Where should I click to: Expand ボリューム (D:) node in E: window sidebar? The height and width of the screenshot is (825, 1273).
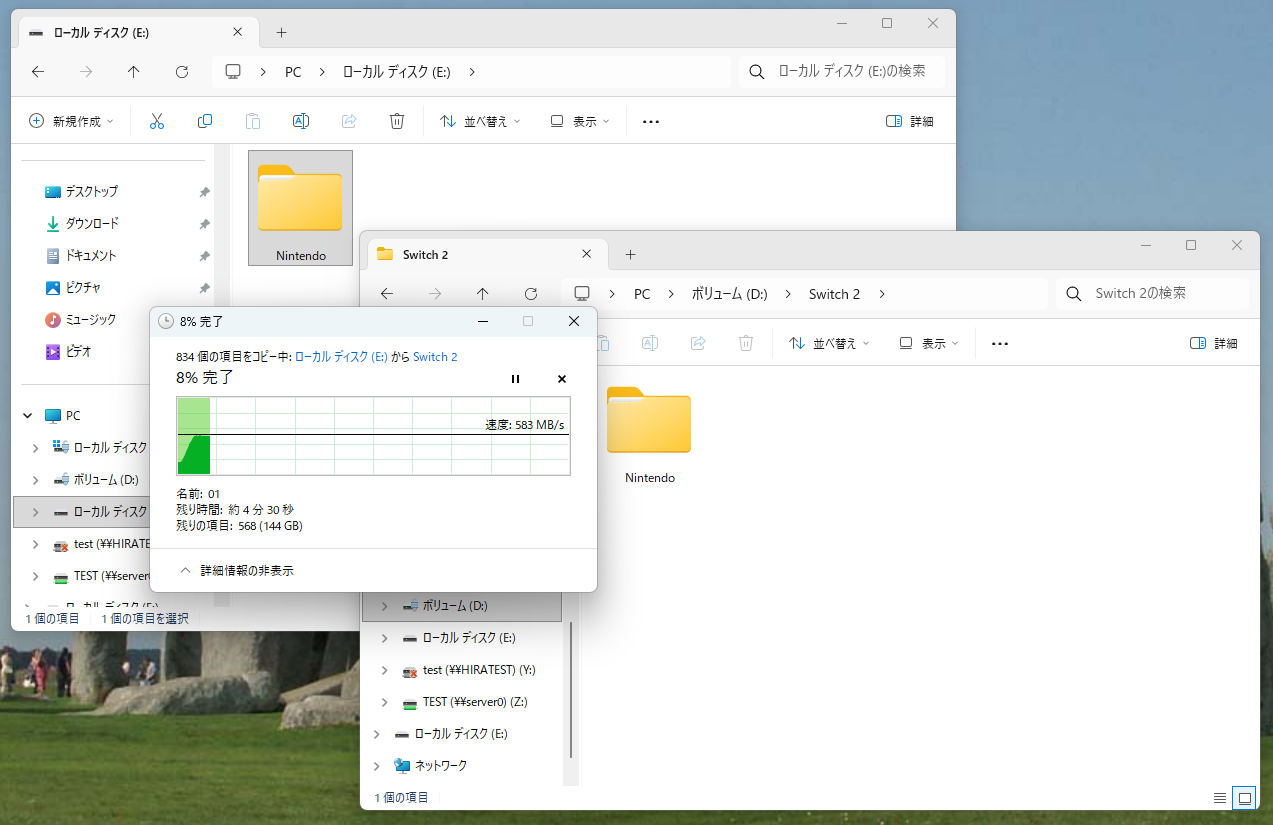[x=36, y=480]
